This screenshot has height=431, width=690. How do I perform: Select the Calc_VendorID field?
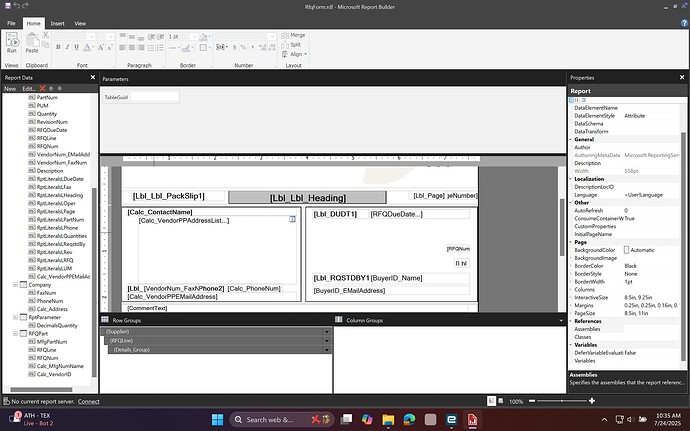[x=54, y=374]
